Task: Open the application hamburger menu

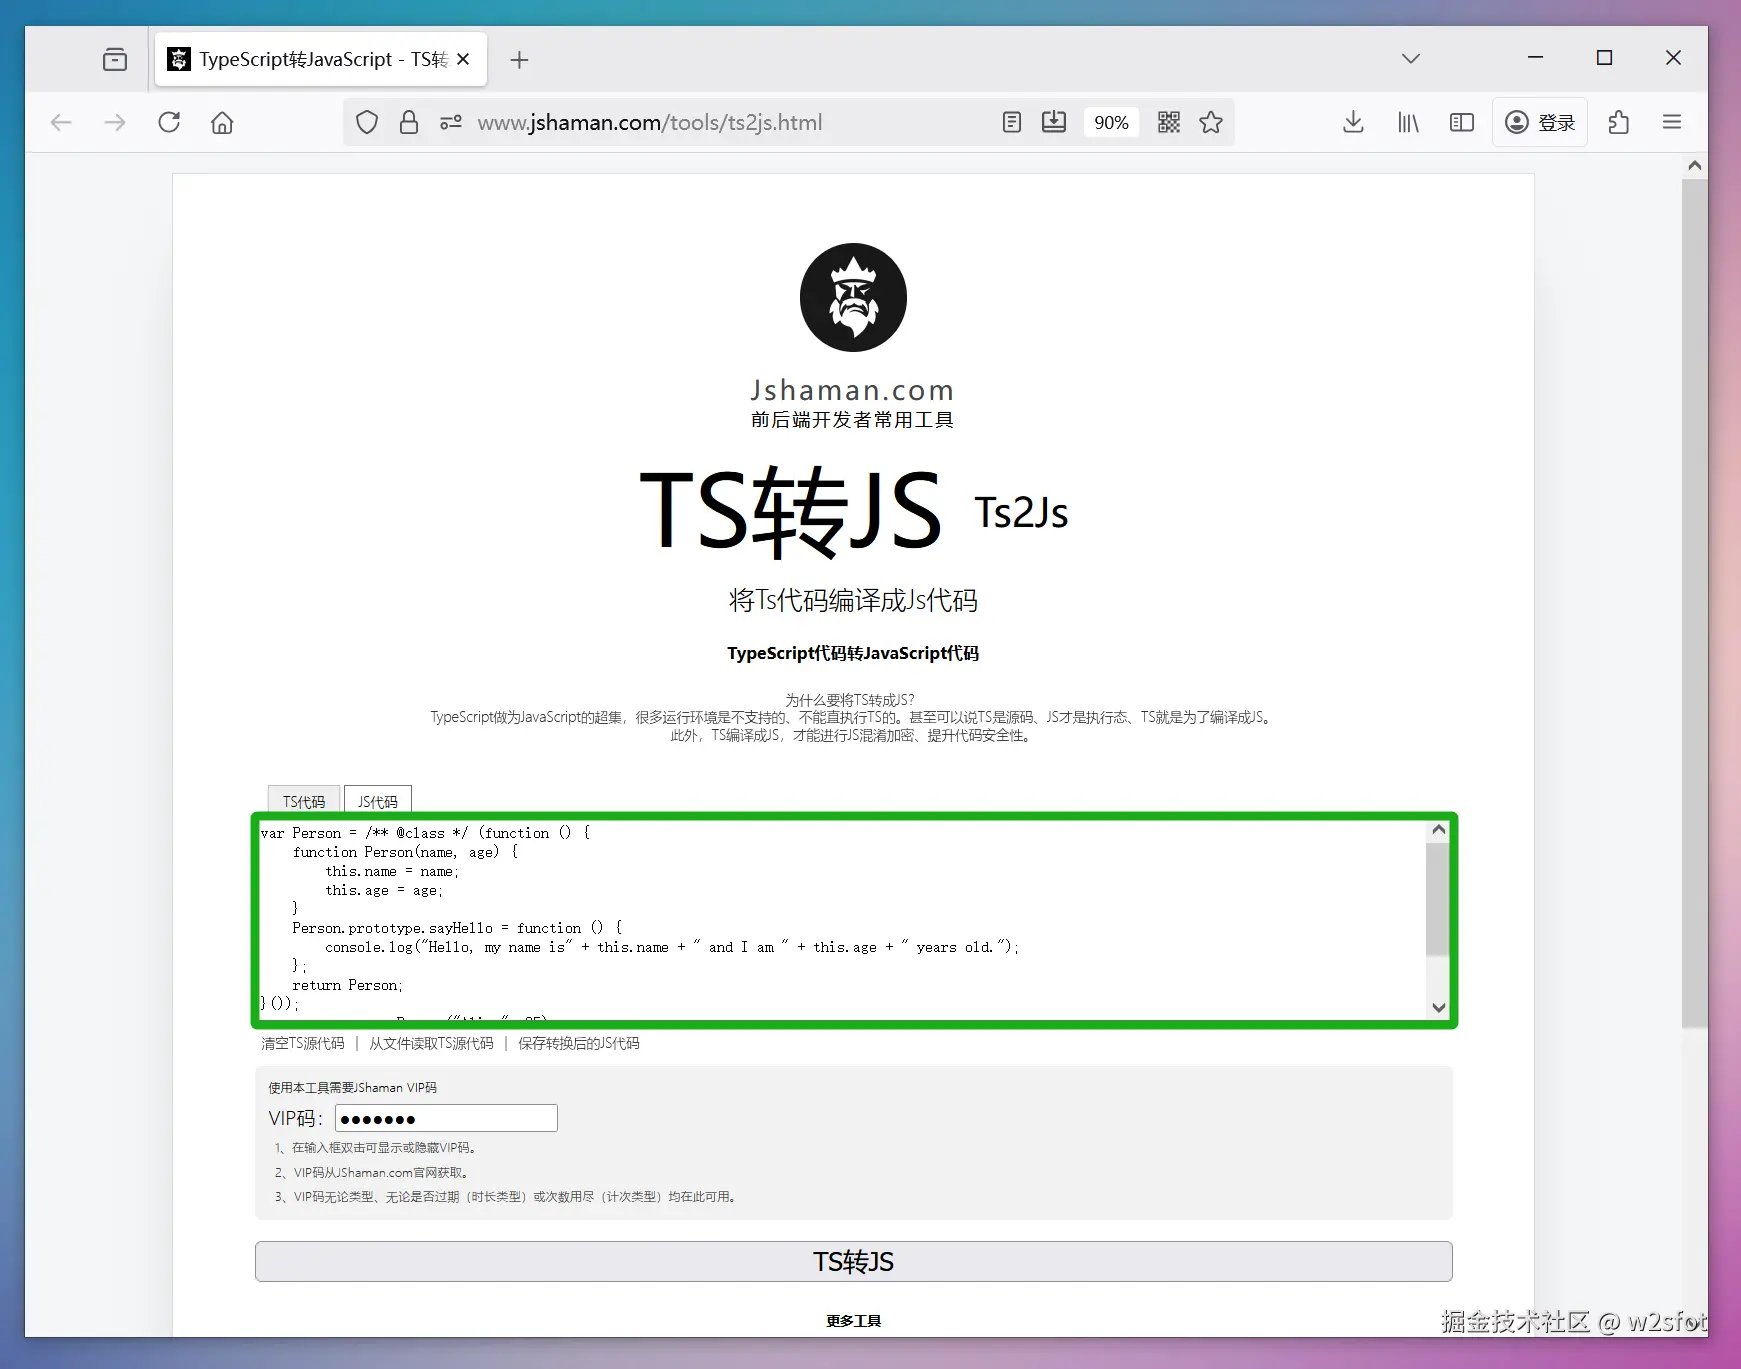Action: [1672, 122]
